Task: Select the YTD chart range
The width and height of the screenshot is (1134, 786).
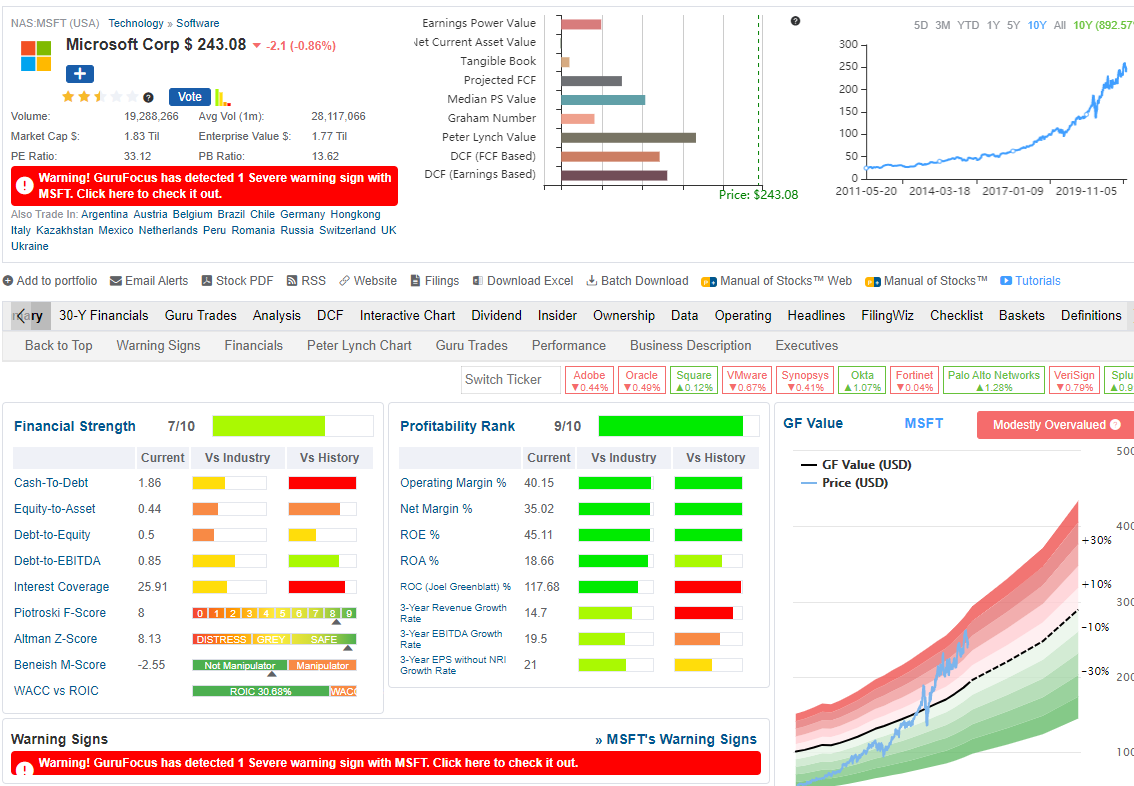Action: pos(968,25)
